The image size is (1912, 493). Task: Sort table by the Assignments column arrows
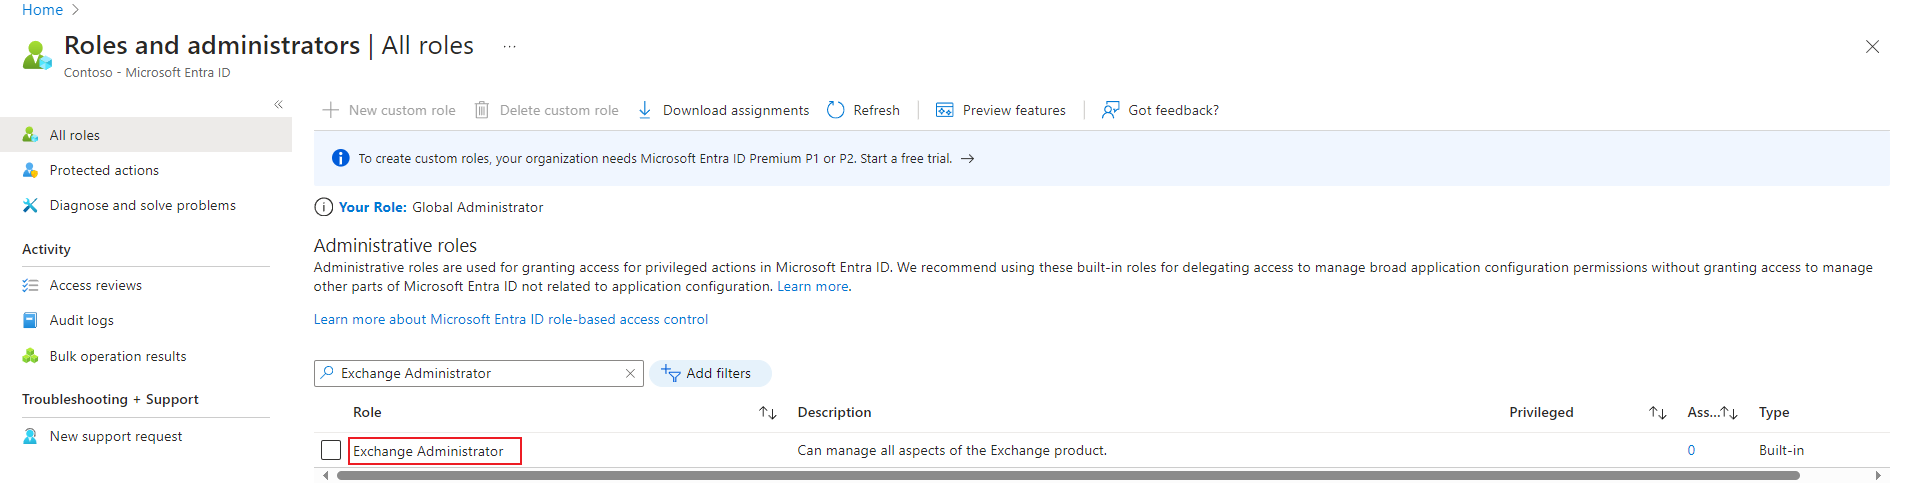click(x=1729, y=413)
